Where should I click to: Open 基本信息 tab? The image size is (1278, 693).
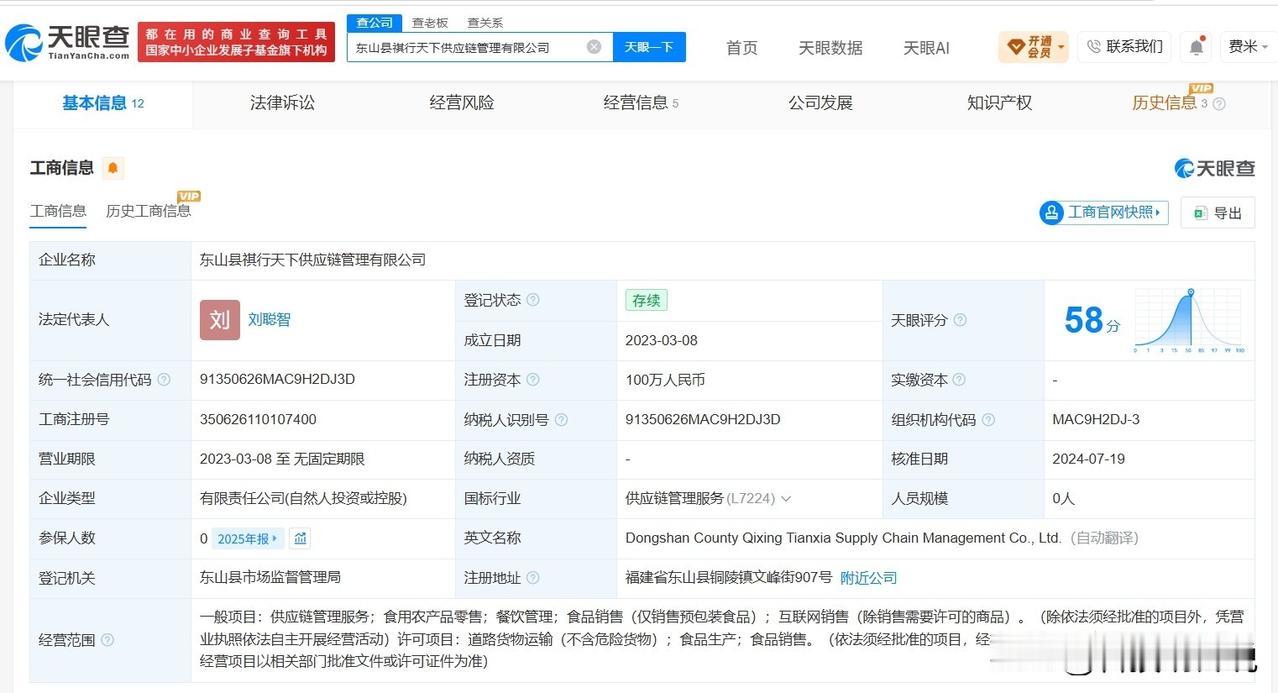point(103,103)
